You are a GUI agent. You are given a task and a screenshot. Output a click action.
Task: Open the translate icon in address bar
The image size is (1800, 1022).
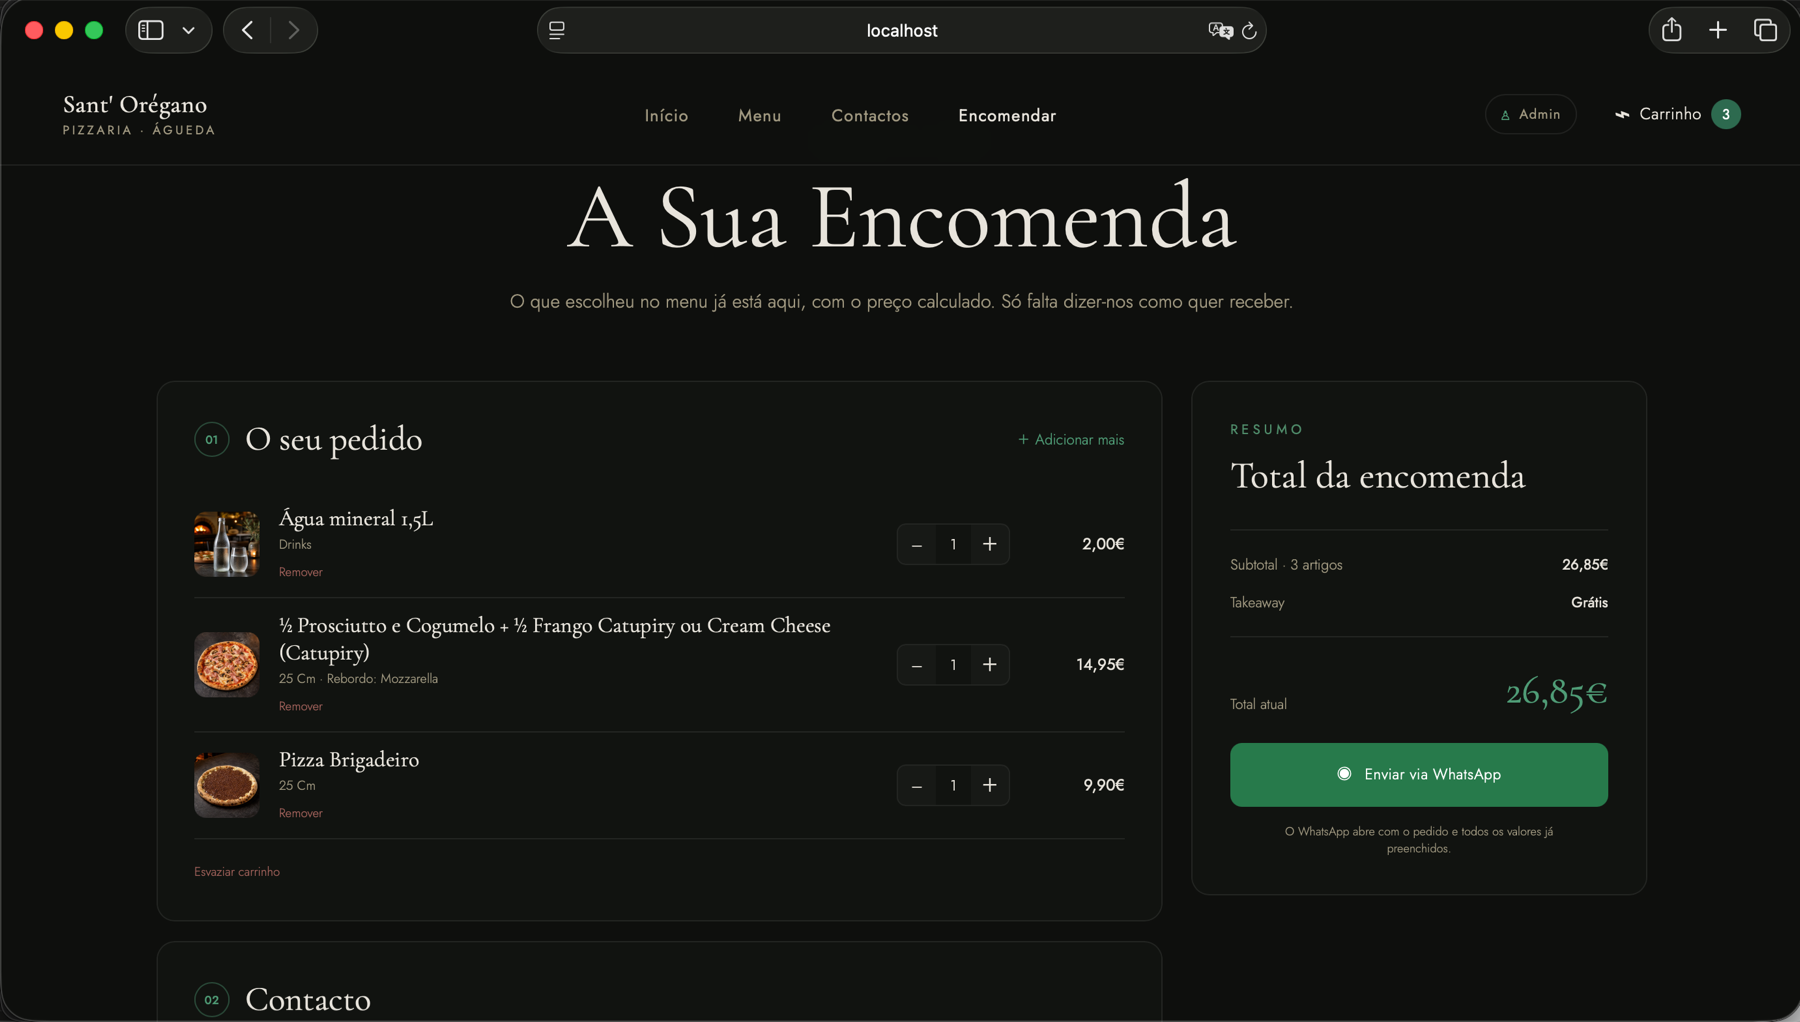tap(1219, 30)
